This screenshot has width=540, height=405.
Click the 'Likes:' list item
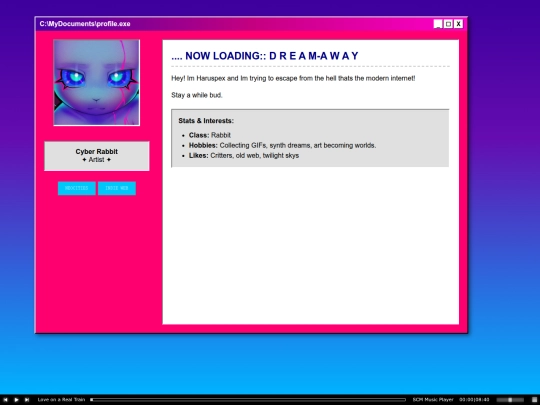click(244, 156)
